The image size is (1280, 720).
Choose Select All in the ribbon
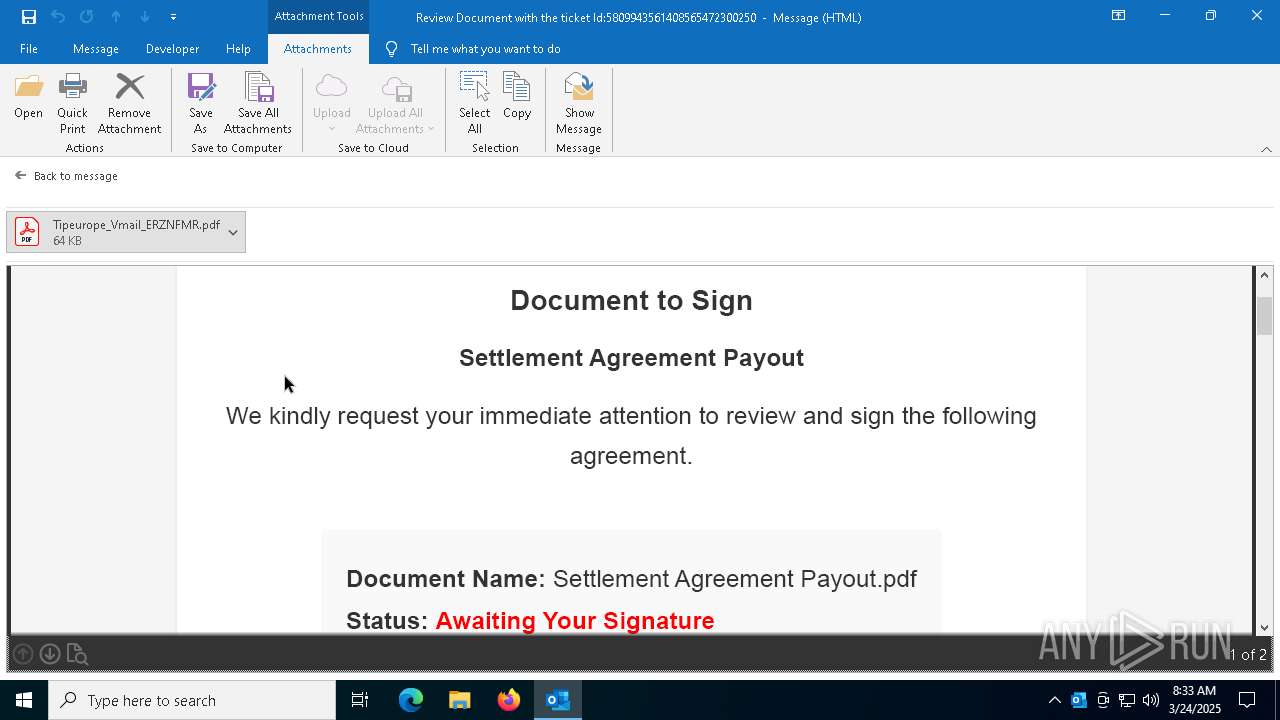tap(474, 103)
